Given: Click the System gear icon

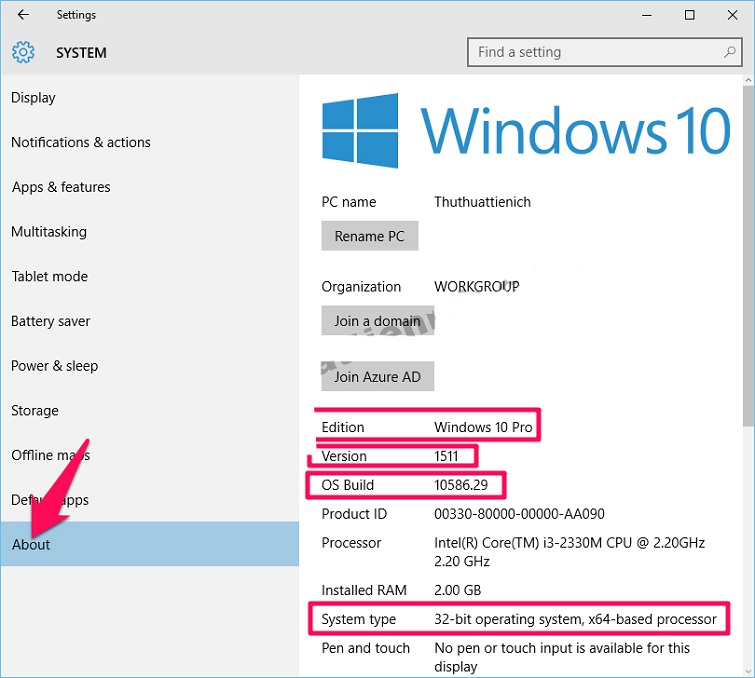Looking at the screenshot, I should click(23, 52).
